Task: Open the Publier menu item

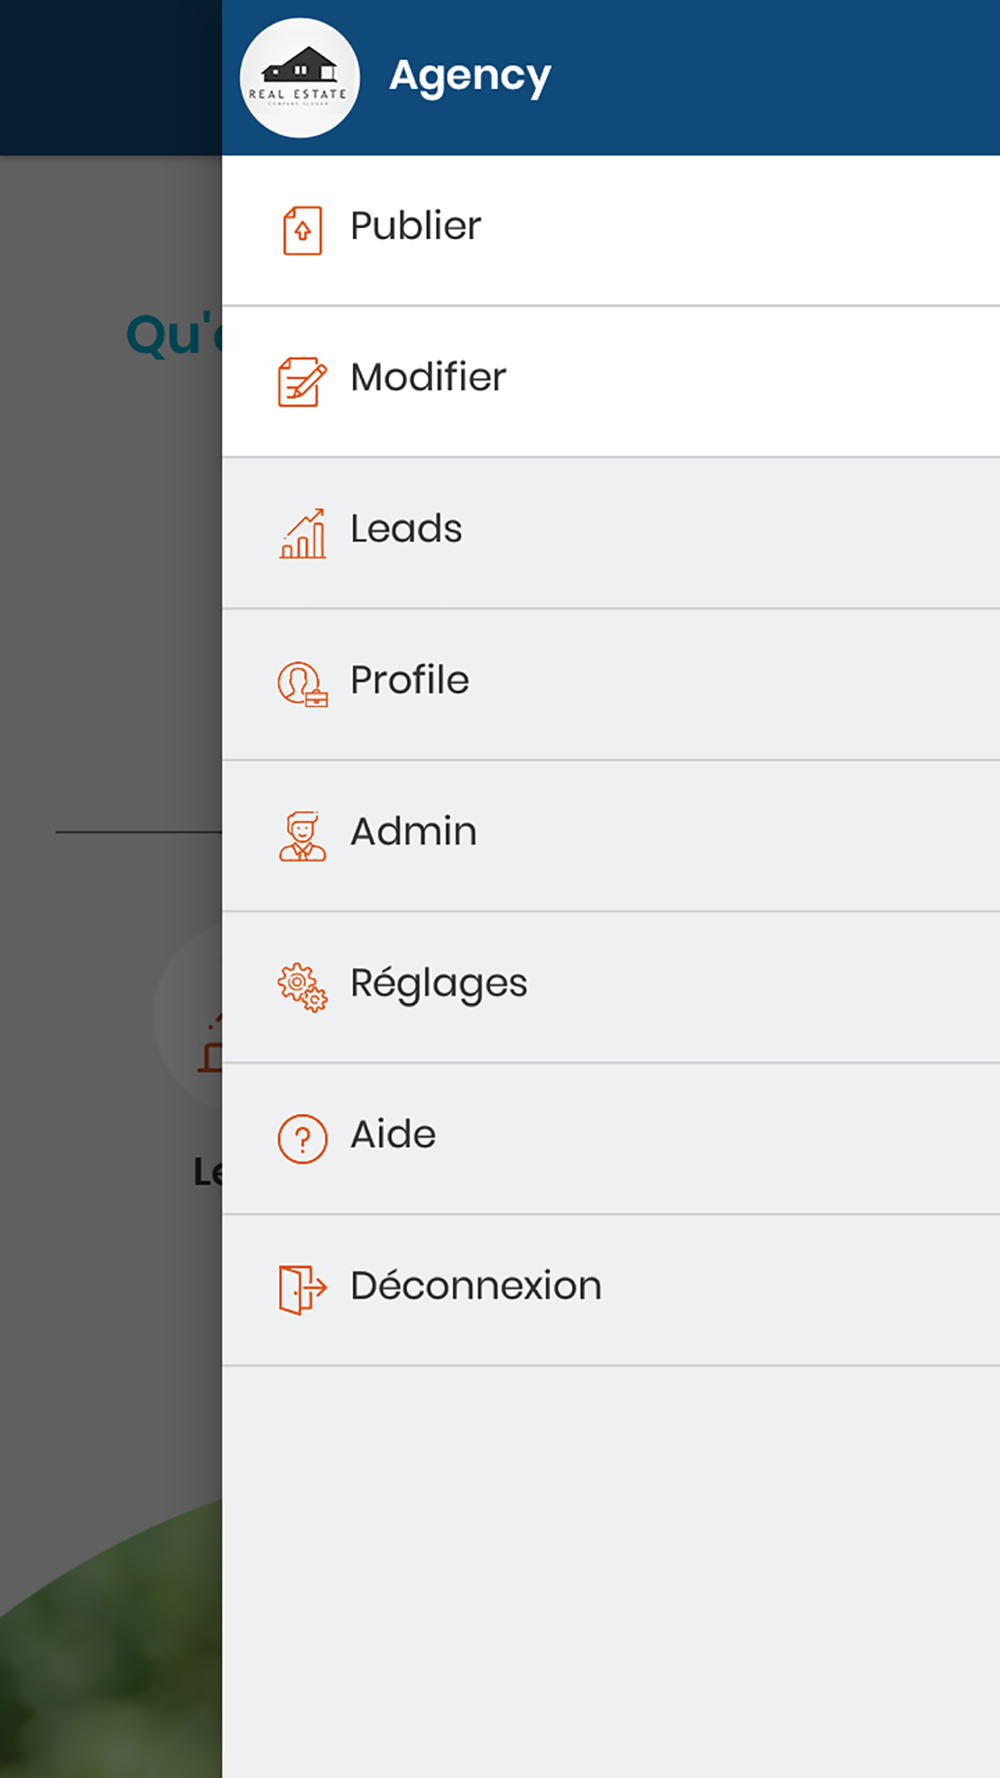Action: 611,230
